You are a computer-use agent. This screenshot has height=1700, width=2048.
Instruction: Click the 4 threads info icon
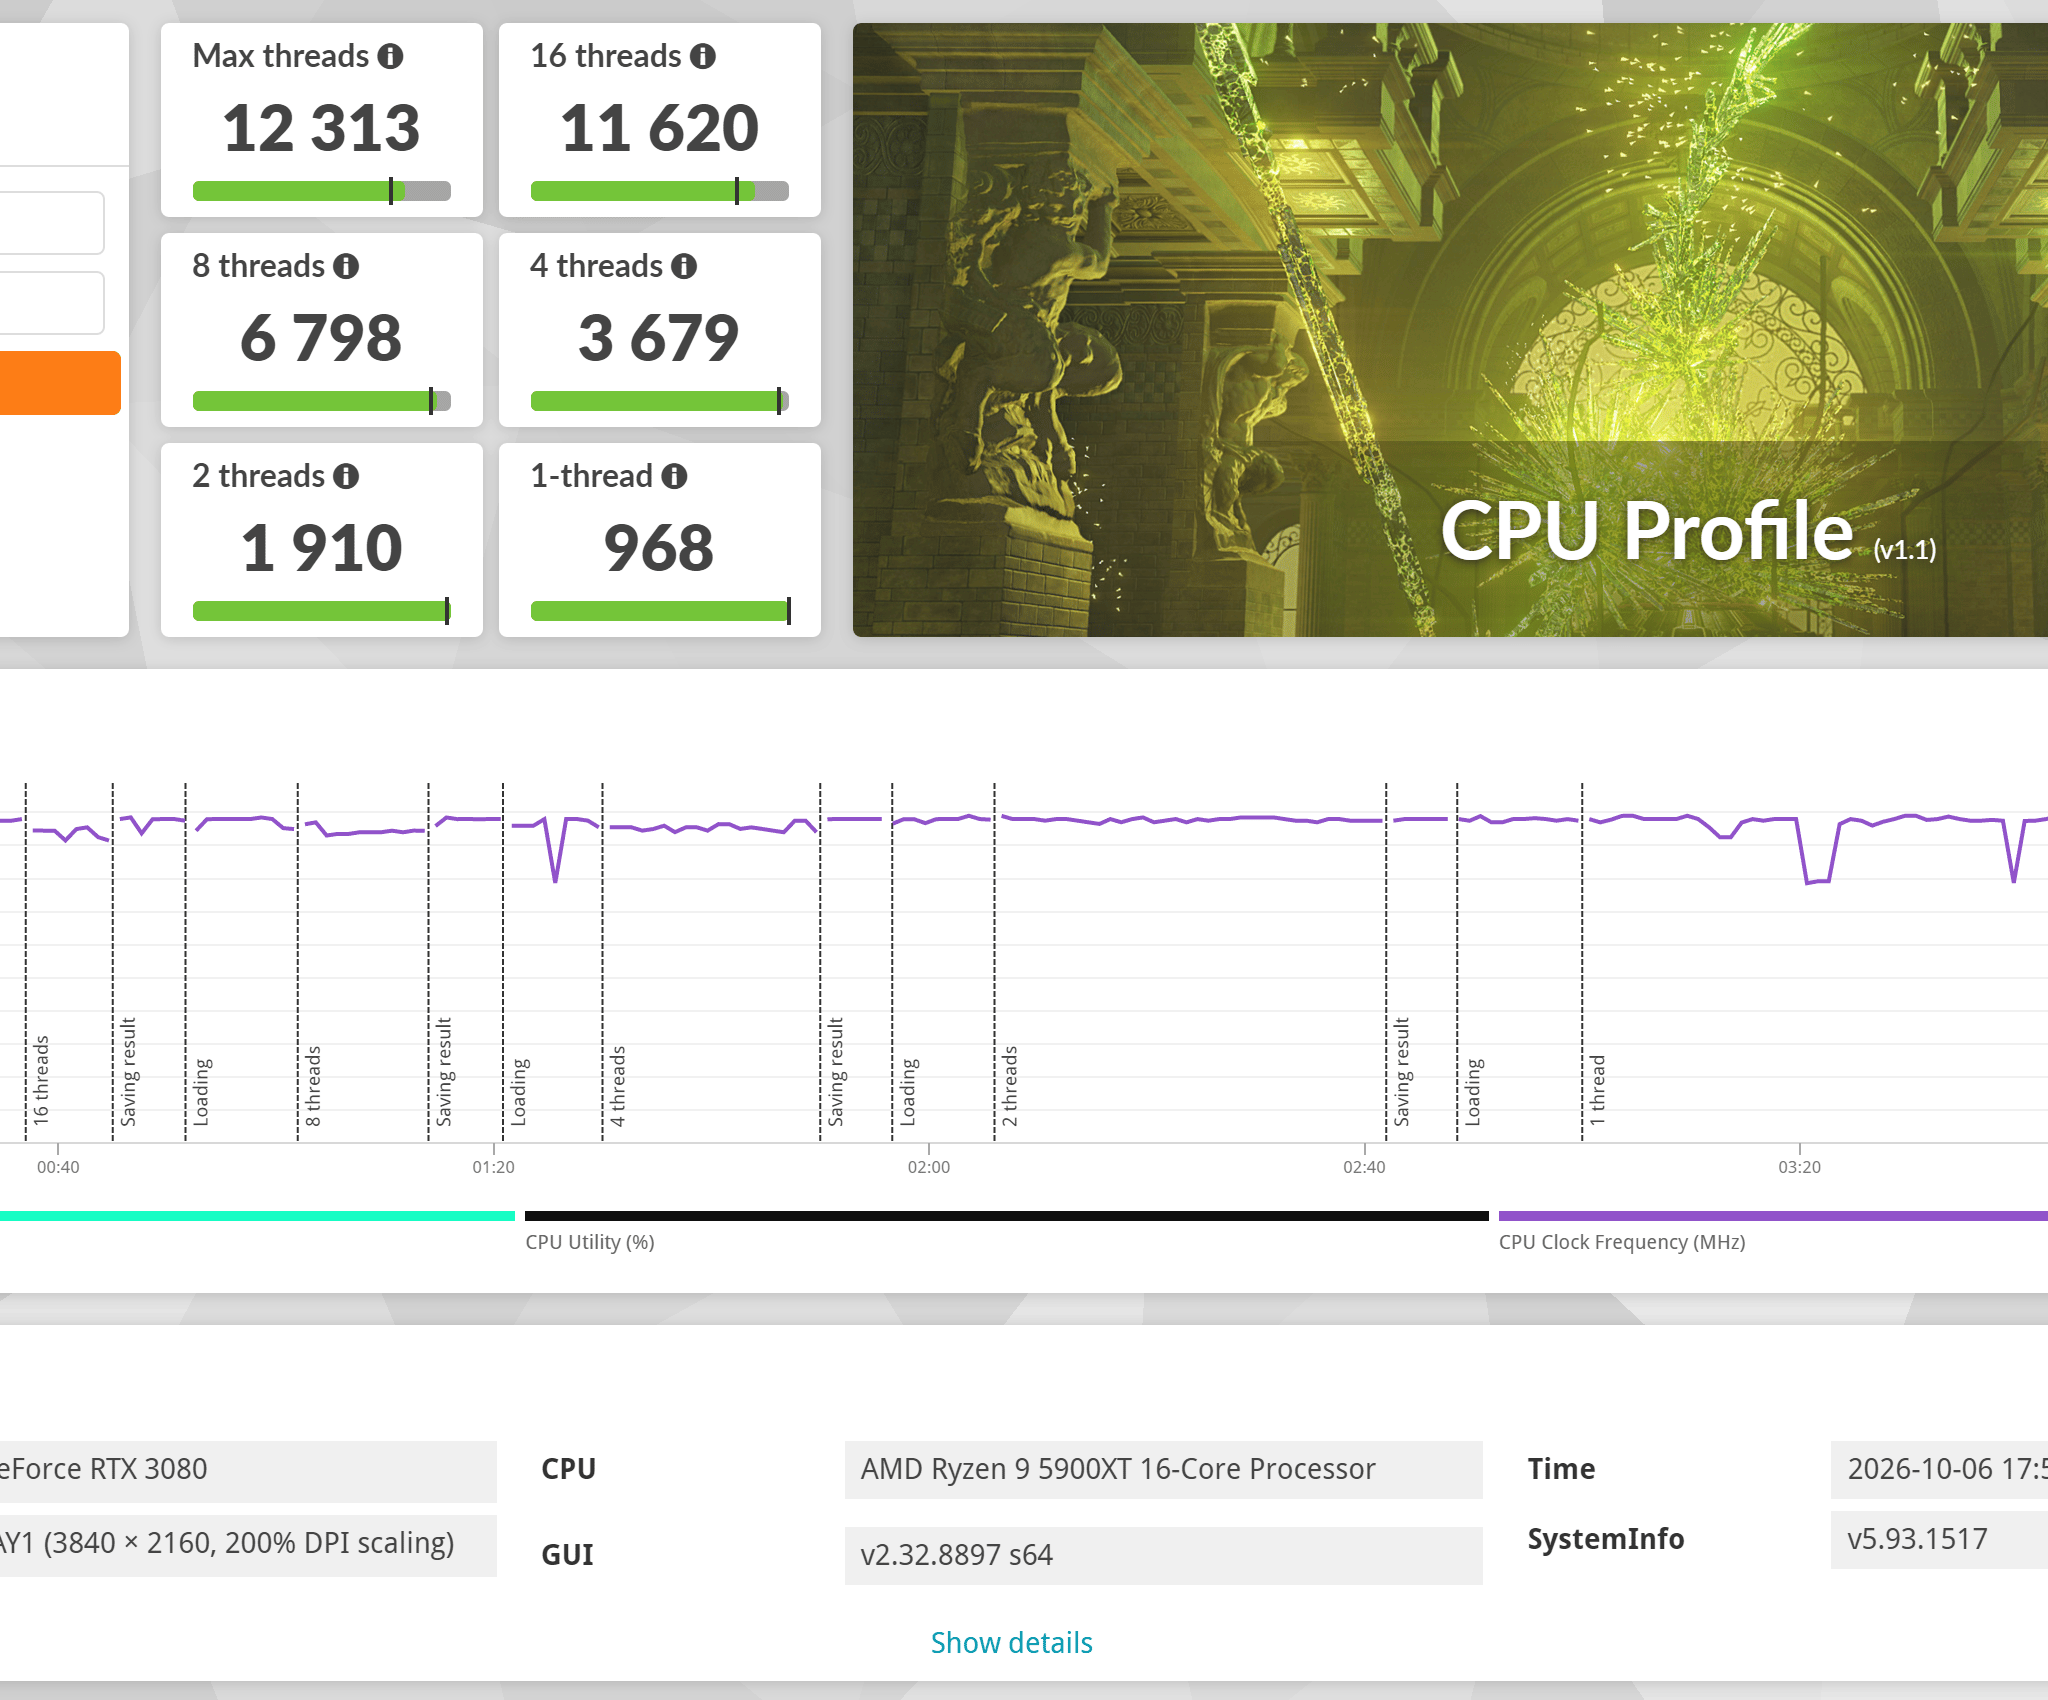pos(684,267)
